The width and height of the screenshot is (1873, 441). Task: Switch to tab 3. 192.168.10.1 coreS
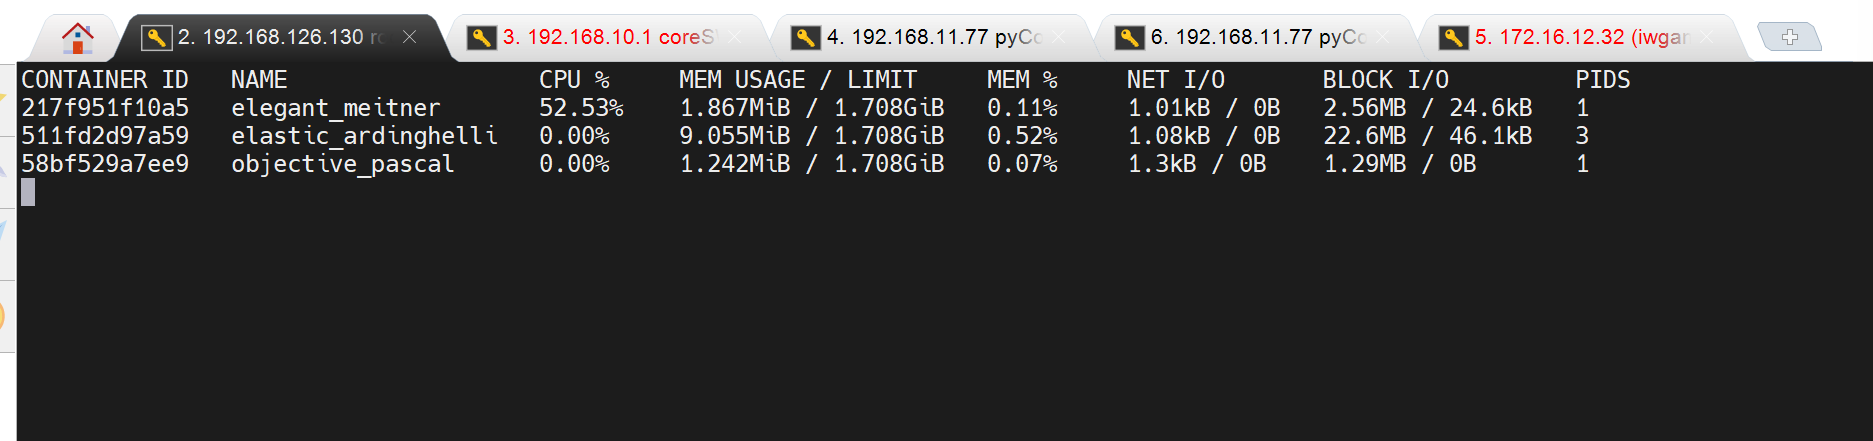(608, 38)
